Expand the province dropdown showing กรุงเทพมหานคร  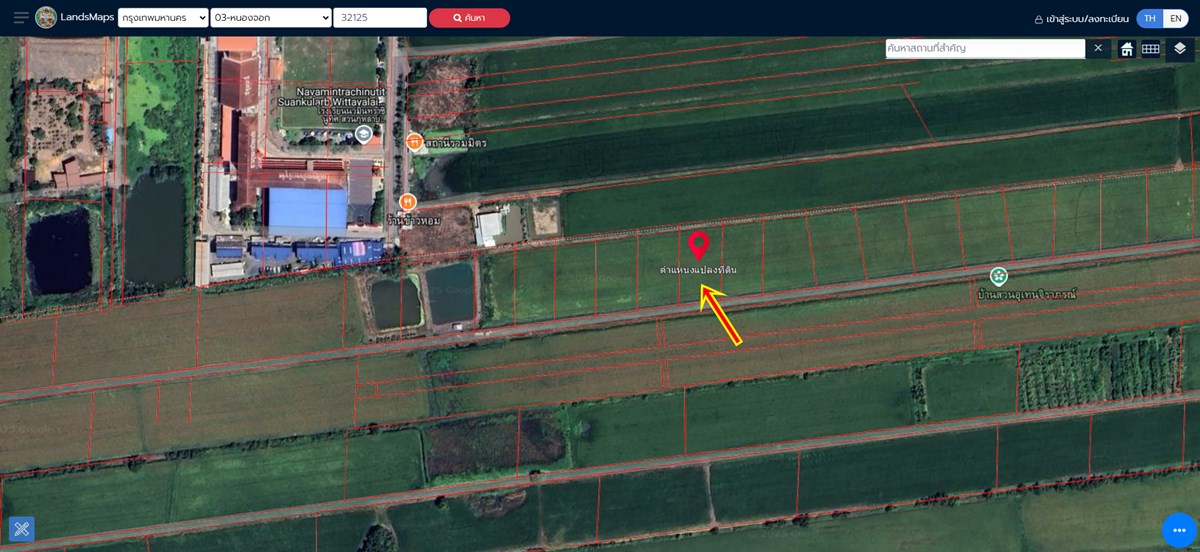[163, 18]
